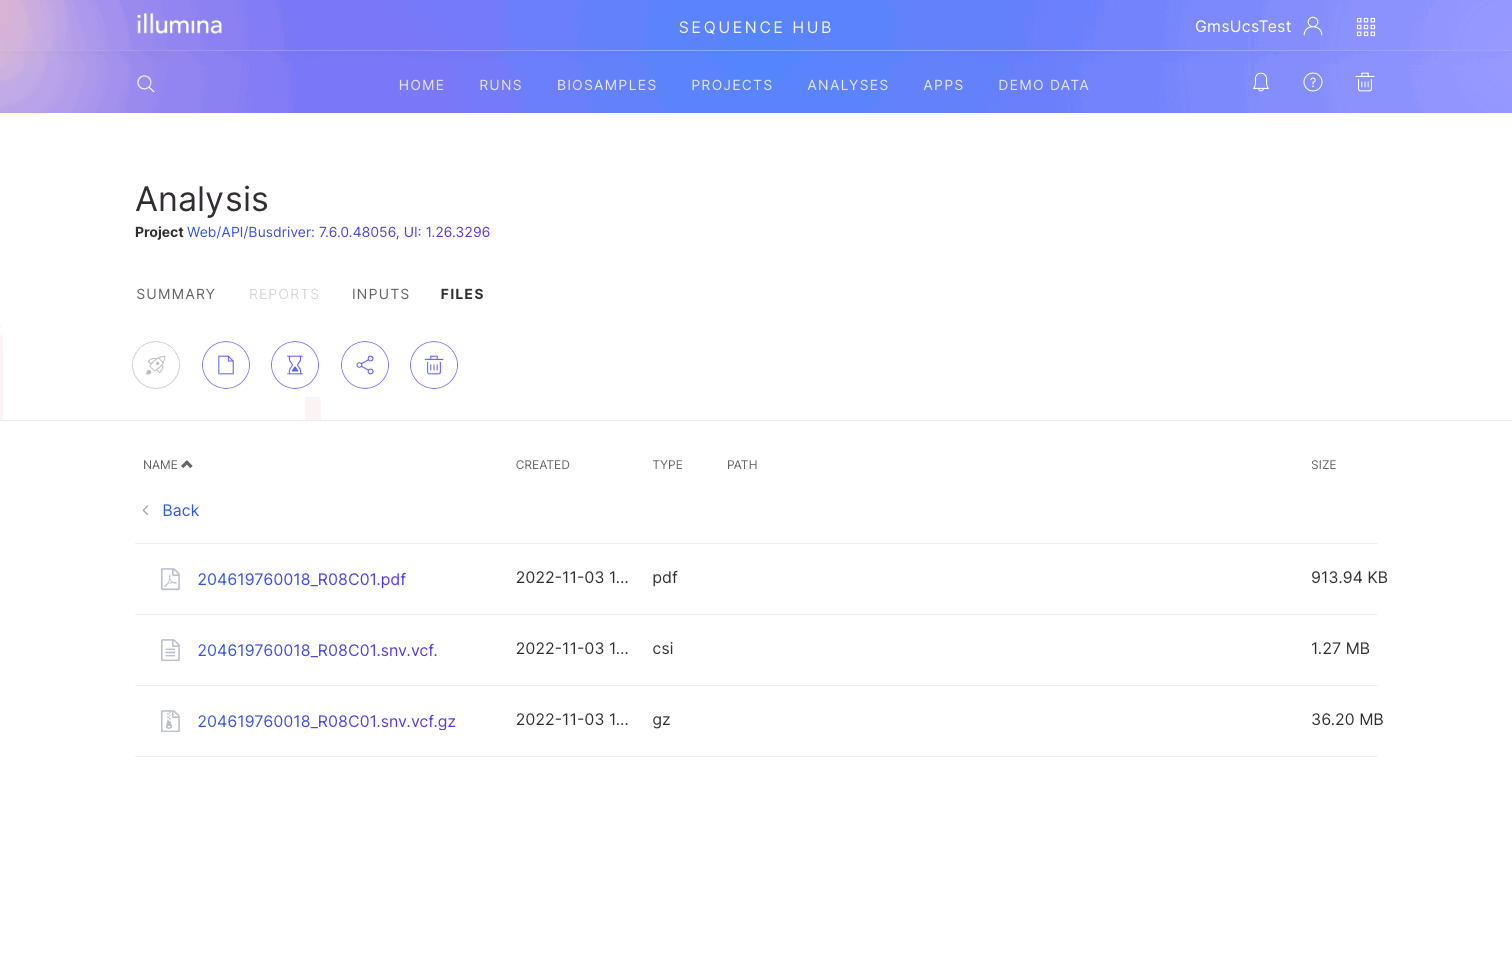Switch to the Summary tab
The width and height of the screenshot is (1512, 965).
pos(176,294)
